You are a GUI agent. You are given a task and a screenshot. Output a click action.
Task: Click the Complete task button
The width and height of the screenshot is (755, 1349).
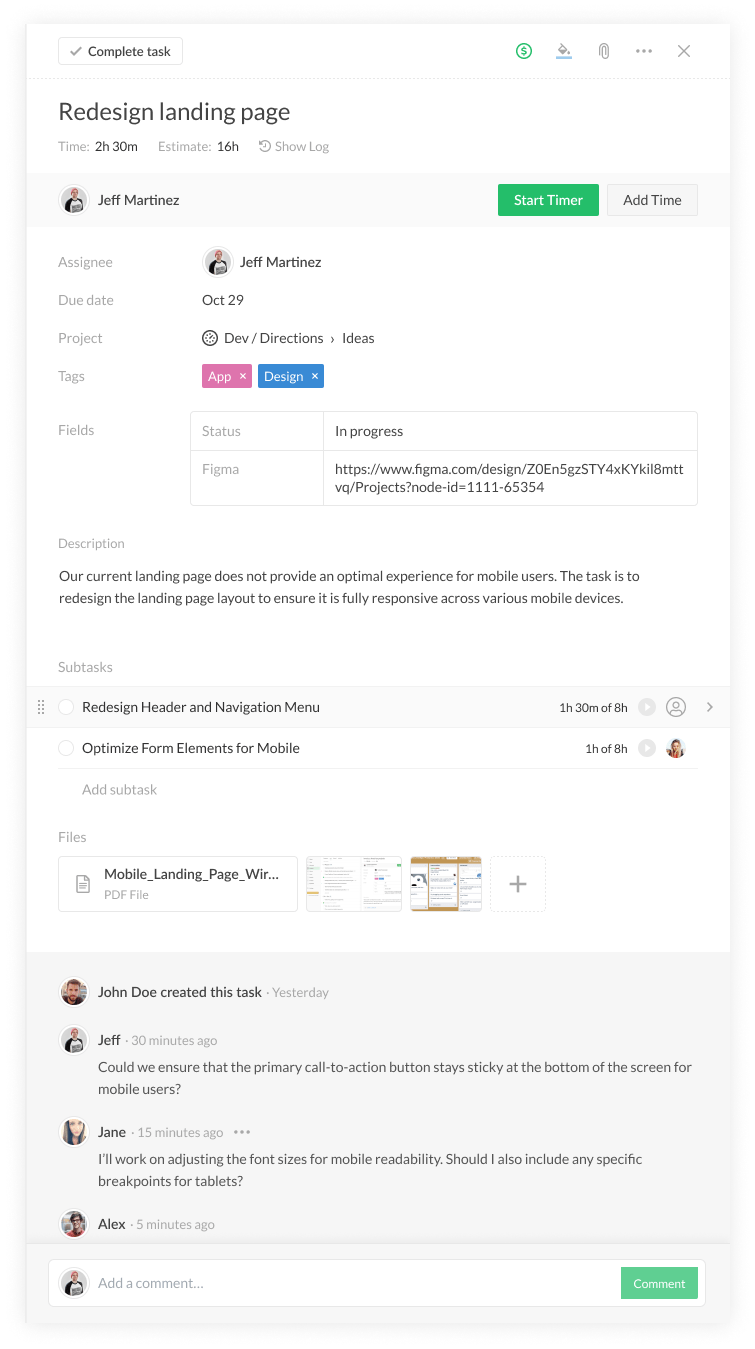[x=120, y=51]
